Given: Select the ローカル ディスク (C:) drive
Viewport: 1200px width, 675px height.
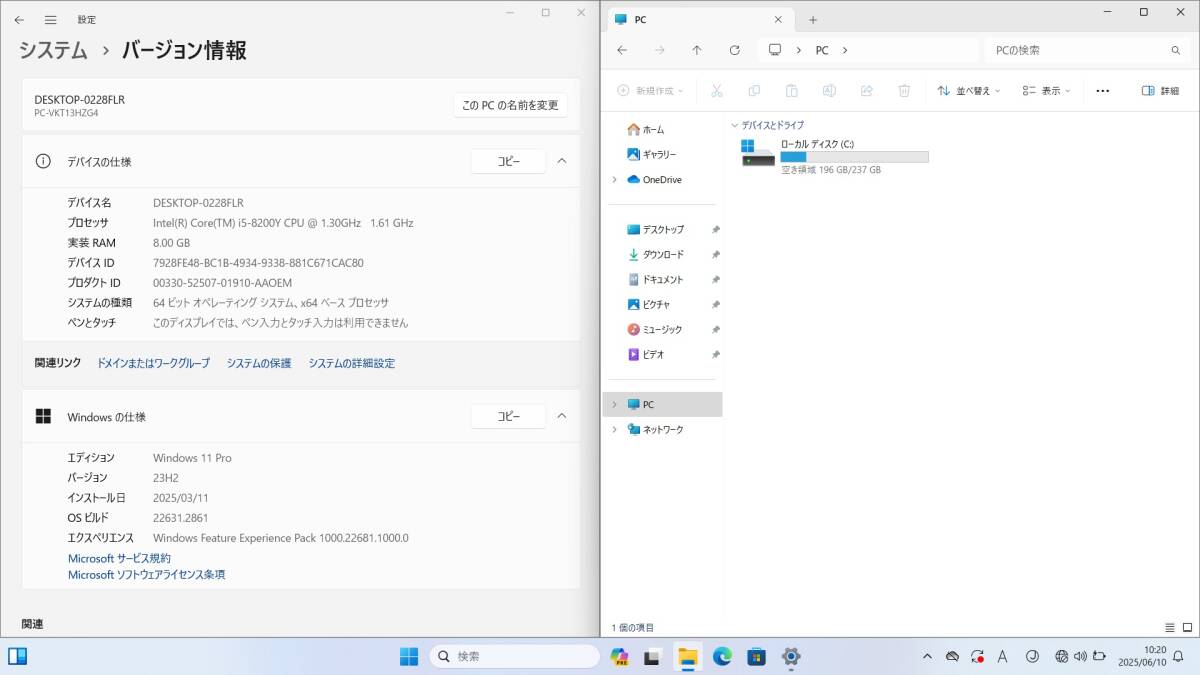Looking at the screenshot, I should (x=834, y=157).
